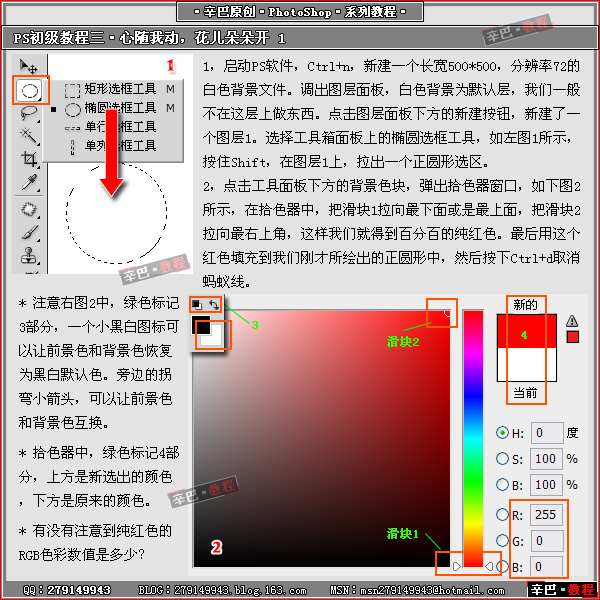
Task: Click the right hue slider arrow handle
Action: click(489, 566)
